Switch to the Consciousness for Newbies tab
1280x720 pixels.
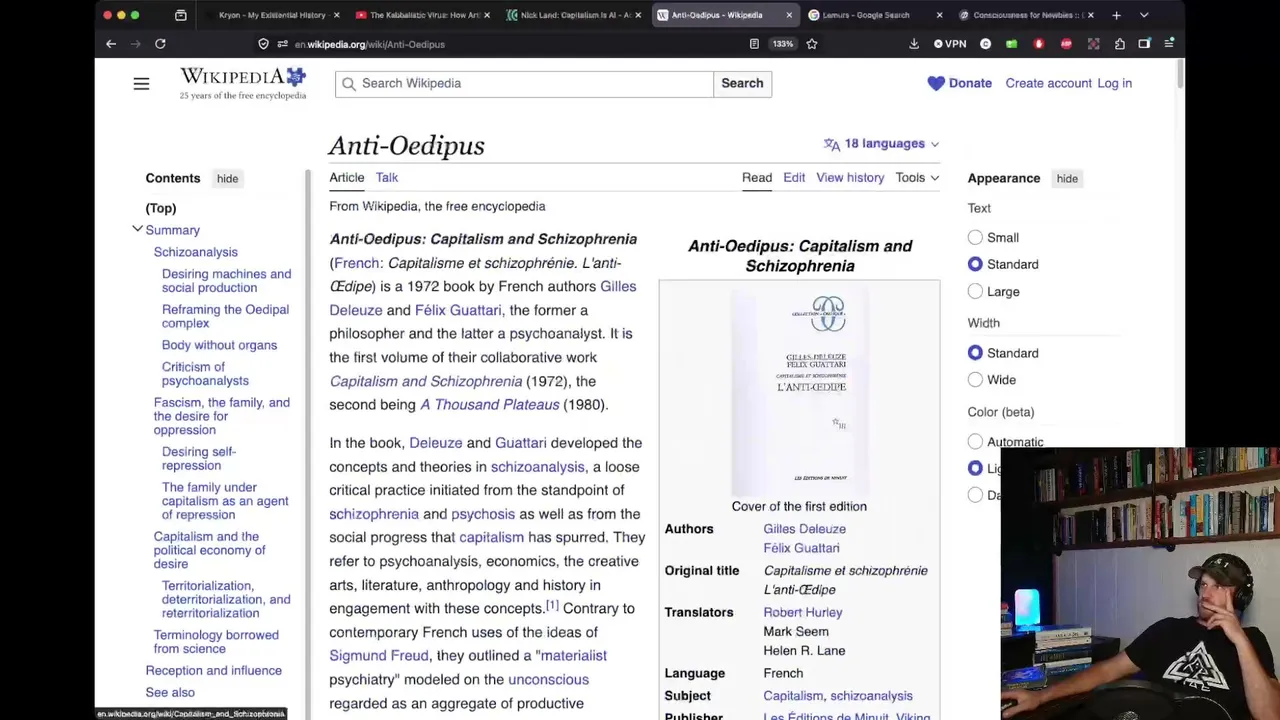[x=1027, y=15]
